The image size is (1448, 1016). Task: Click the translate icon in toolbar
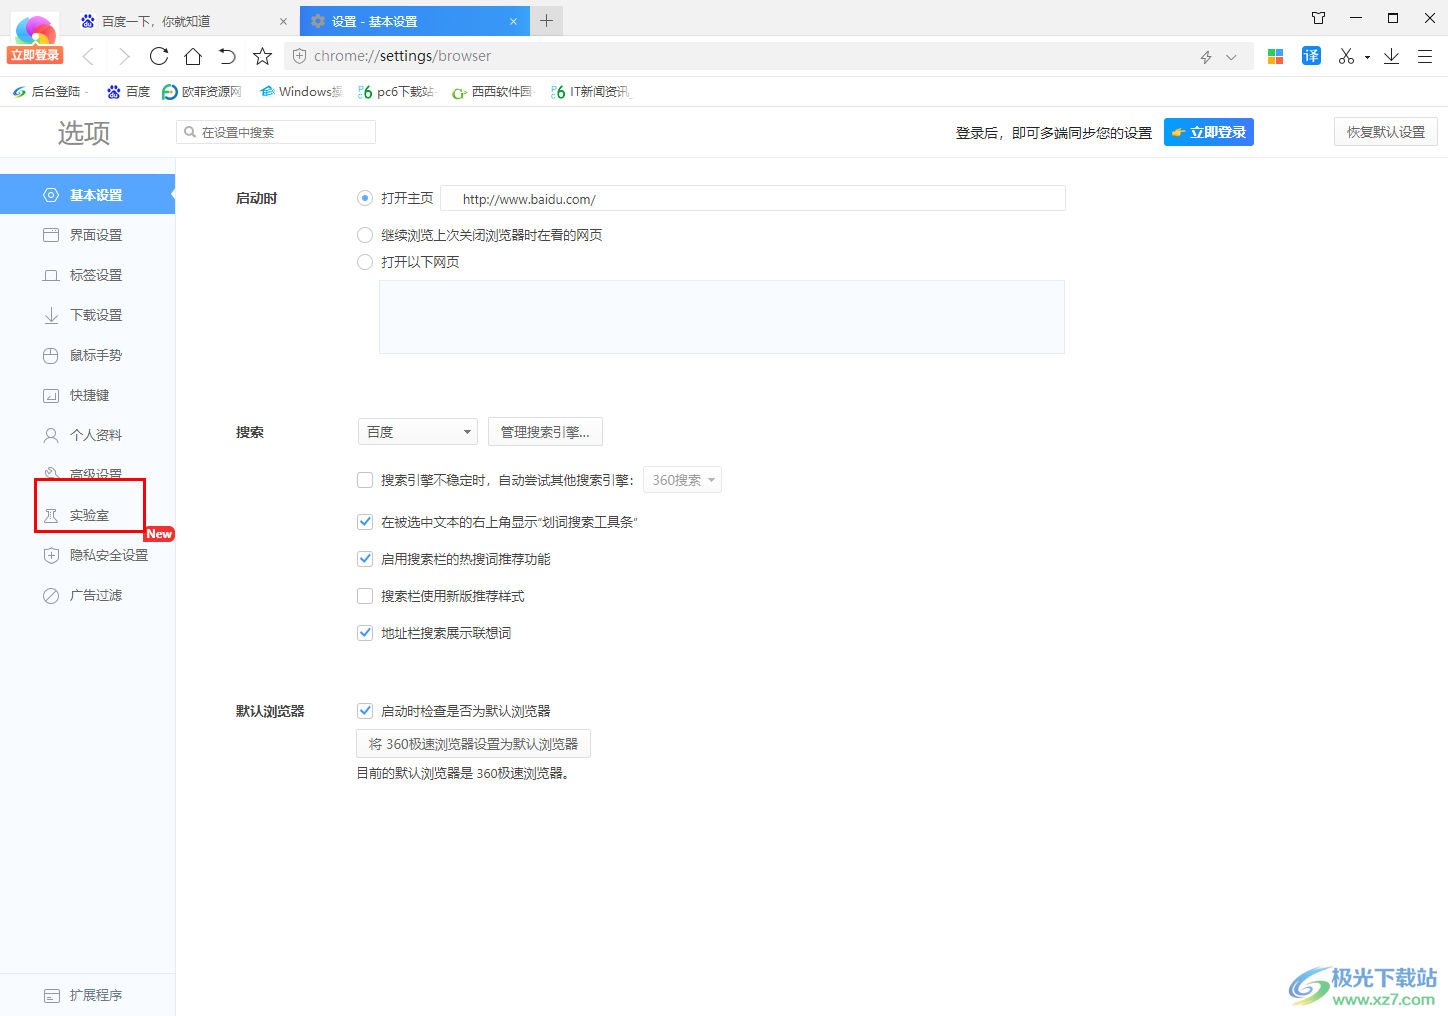click(1311, 56)
